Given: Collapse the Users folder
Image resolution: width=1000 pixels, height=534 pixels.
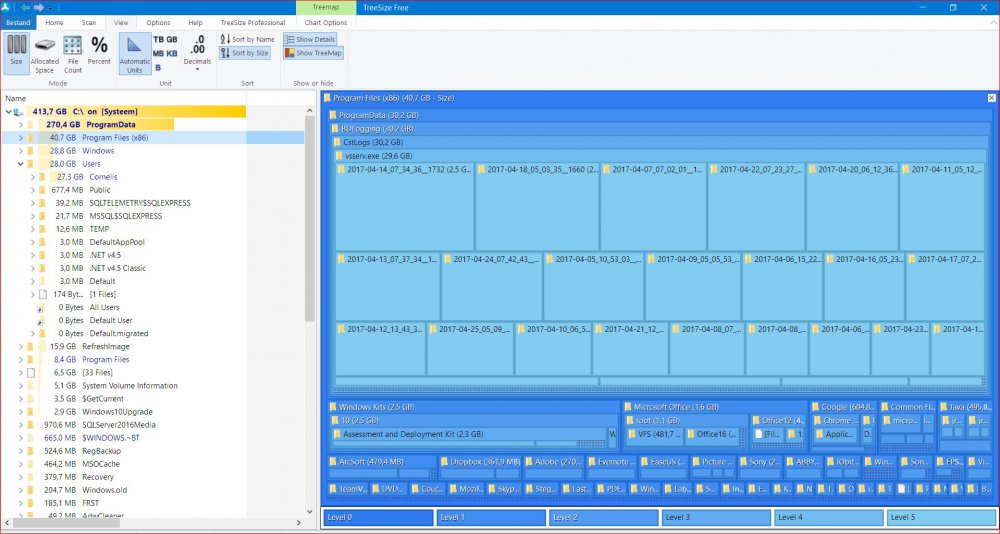Looking at the screenshot, I should click(x=20, y=164).
